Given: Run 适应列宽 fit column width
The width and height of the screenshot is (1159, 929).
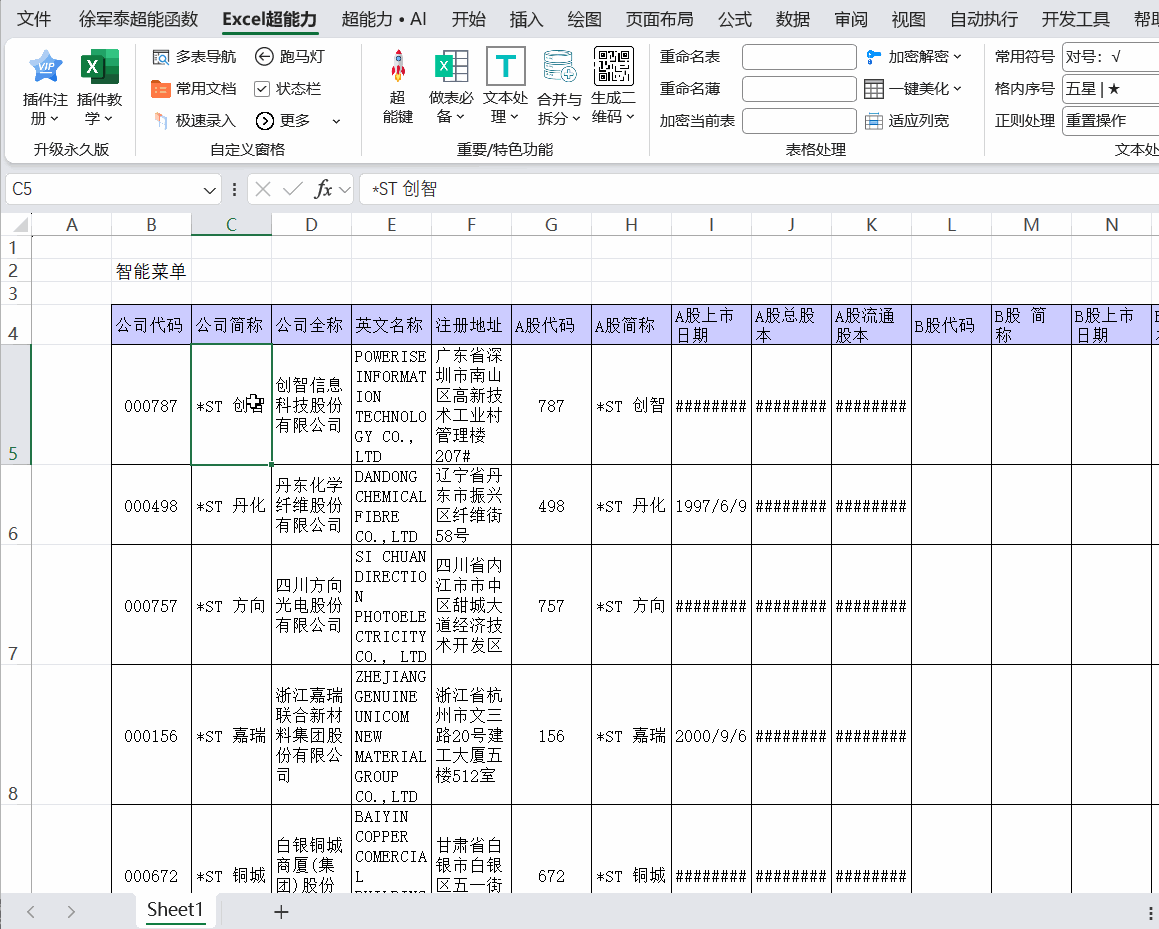Looking at the screenshot, I should [x=907, y=120].
